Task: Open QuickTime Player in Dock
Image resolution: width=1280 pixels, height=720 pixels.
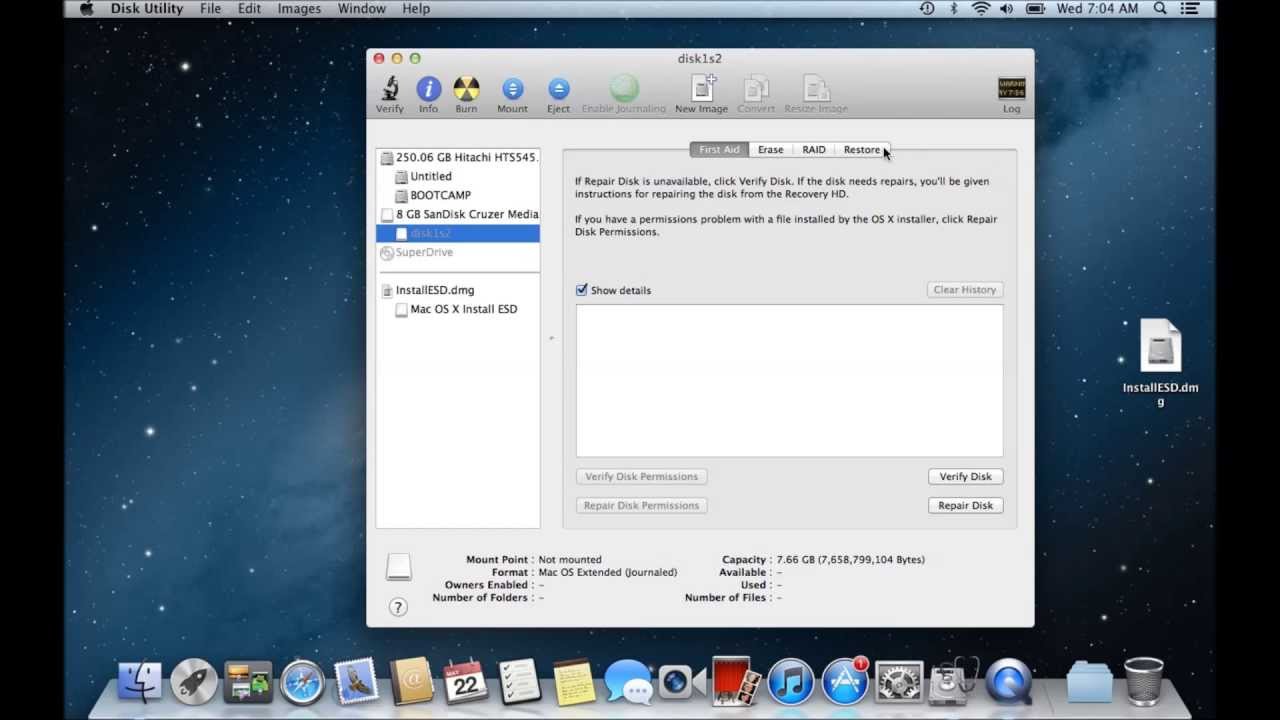Action: coord(1008,682)
